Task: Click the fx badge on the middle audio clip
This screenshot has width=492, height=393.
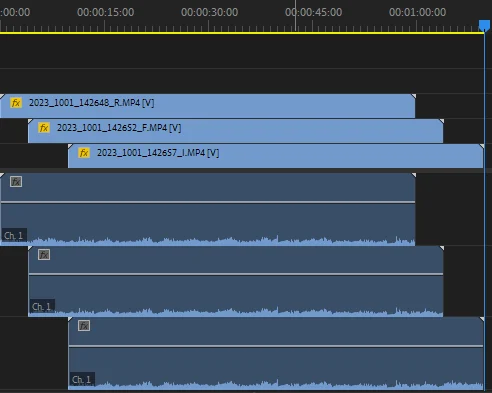Action: pos(44,255)
